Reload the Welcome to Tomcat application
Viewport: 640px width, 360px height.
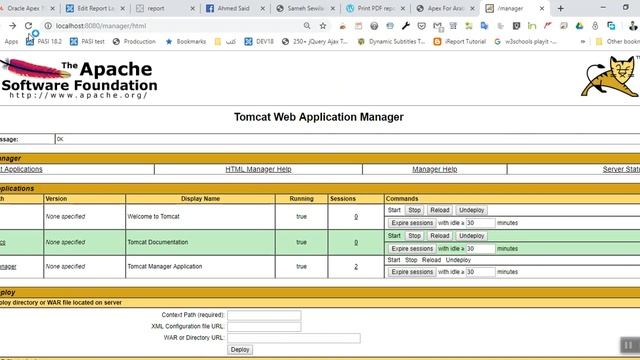[440, 210]
